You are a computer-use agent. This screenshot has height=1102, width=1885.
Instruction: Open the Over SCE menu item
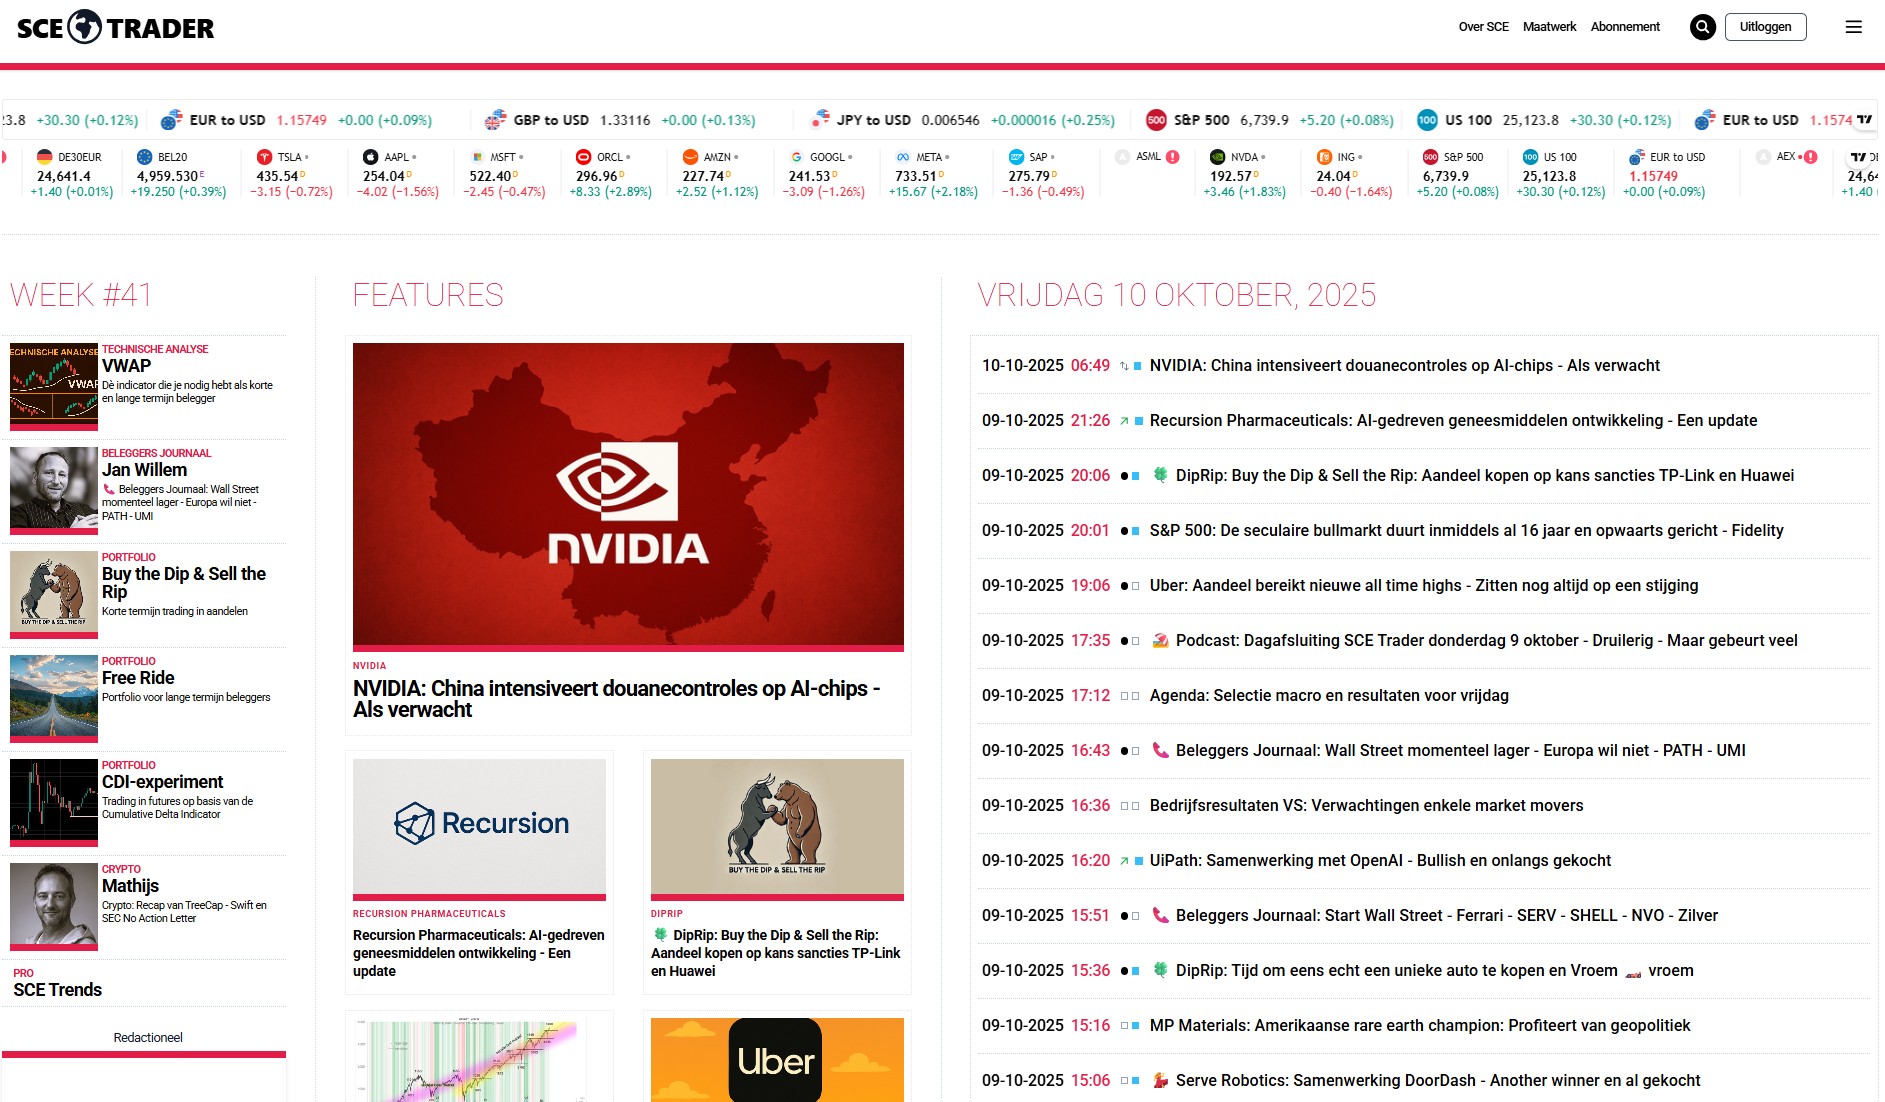pos(1483,27)
